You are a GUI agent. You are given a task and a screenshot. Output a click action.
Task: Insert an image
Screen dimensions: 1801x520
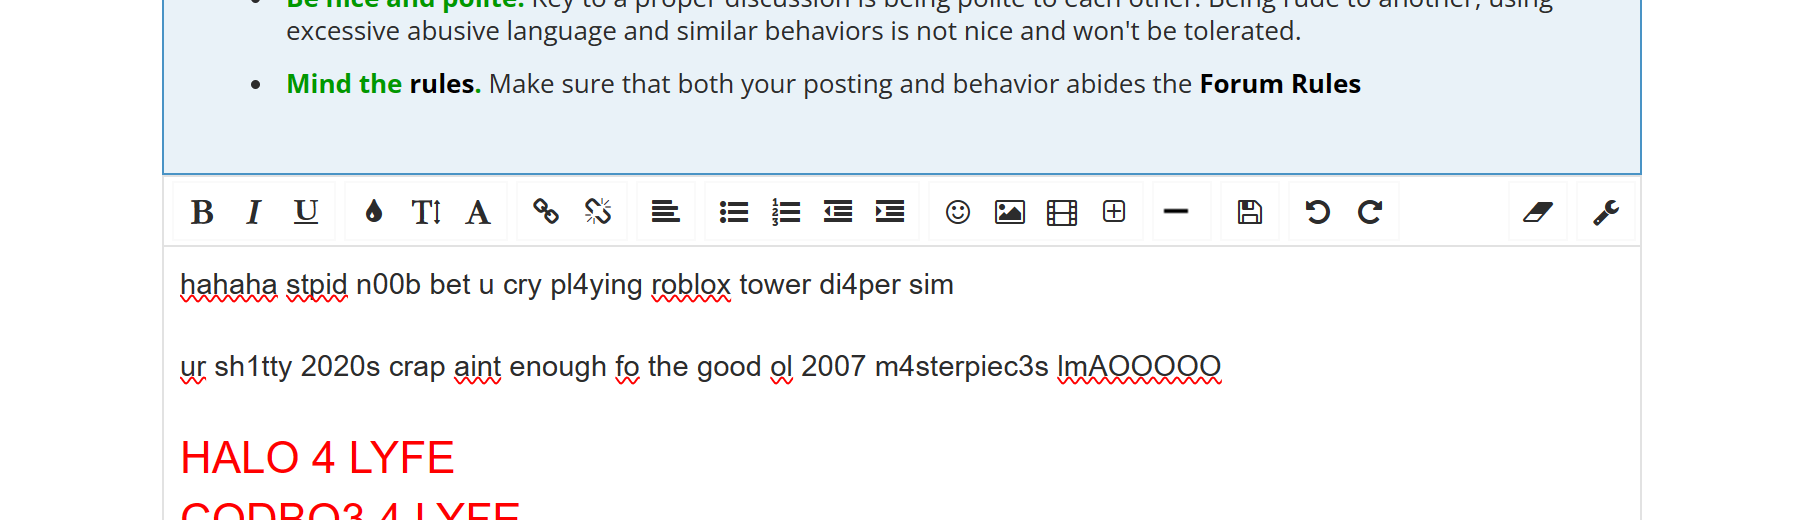pos(1010,212)
